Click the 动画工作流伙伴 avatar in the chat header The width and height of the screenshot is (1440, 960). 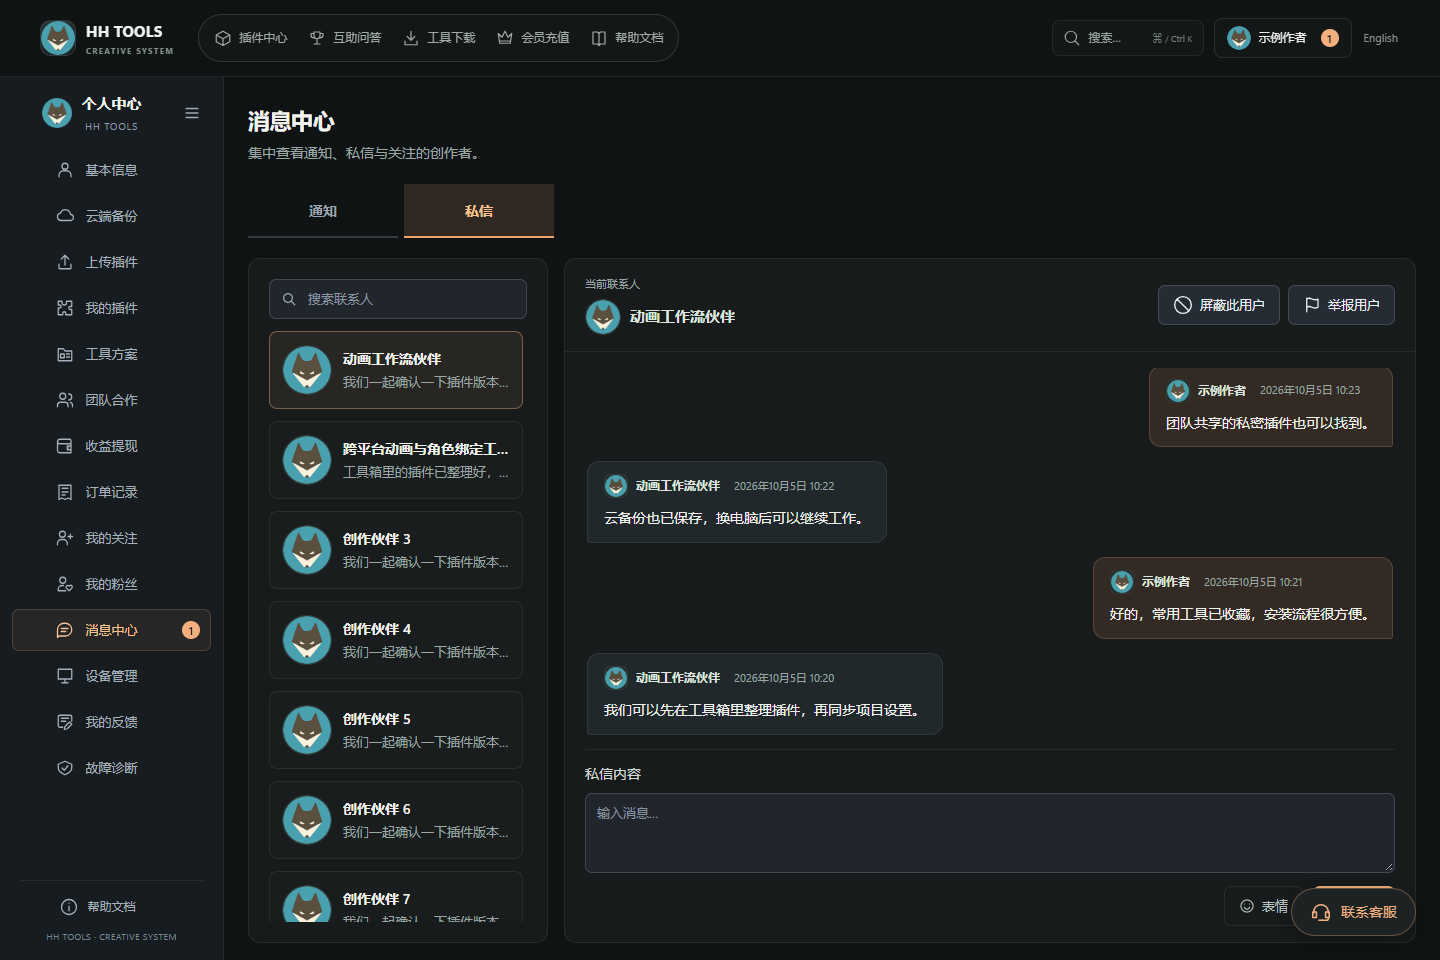pyautogui.click(x=603, y=317)
